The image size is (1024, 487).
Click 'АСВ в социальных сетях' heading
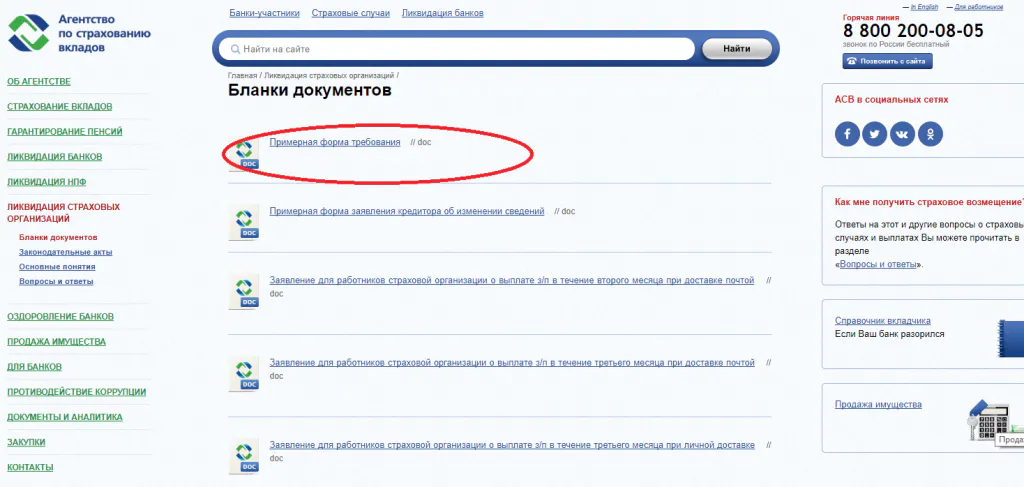891,100
